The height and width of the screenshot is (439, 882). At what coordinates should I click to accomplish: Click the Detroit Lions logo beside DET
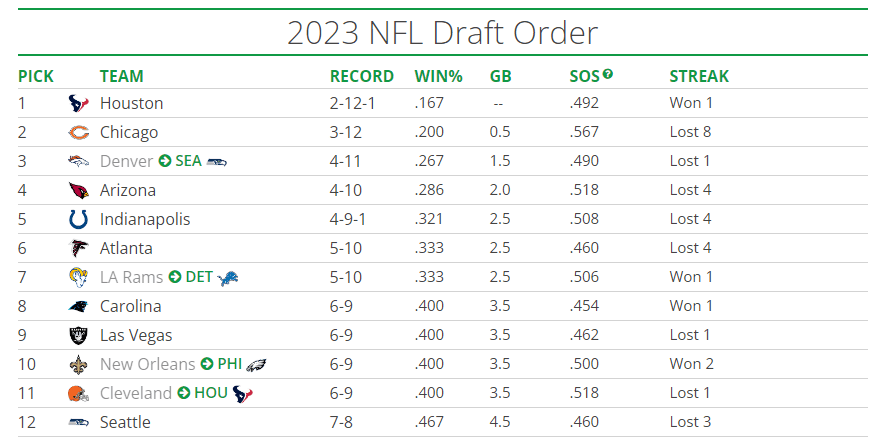click(229, 277)
